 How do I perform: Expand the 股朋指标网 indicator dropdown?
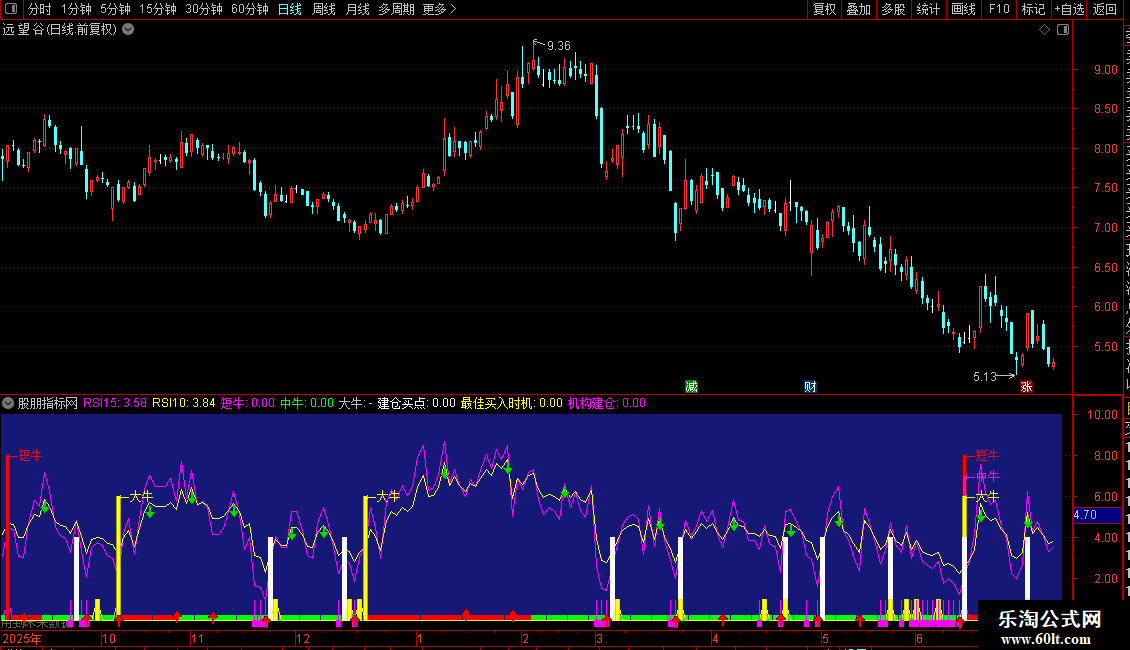(8, 403)
